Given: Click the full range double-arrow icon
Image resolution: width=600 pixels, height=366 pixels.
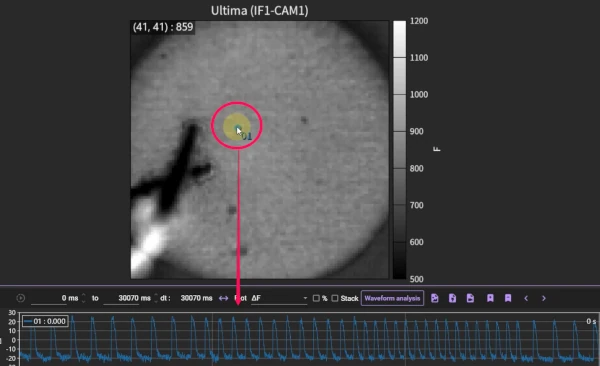Looking at the screenshot, I should tap(223, 298).
